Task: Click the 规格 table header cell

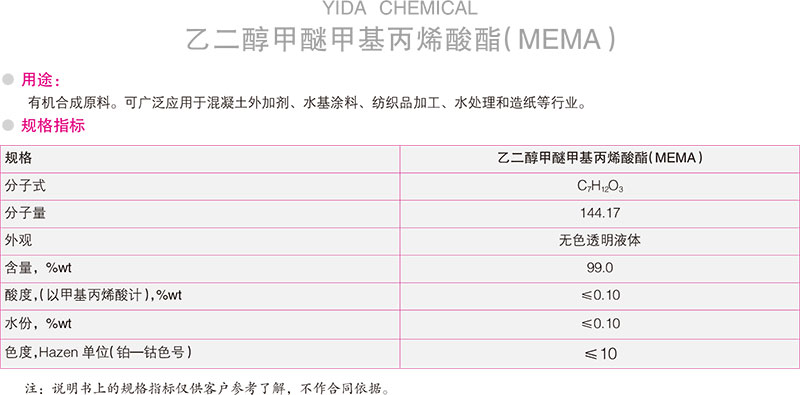Action: (x=200, y=159)
